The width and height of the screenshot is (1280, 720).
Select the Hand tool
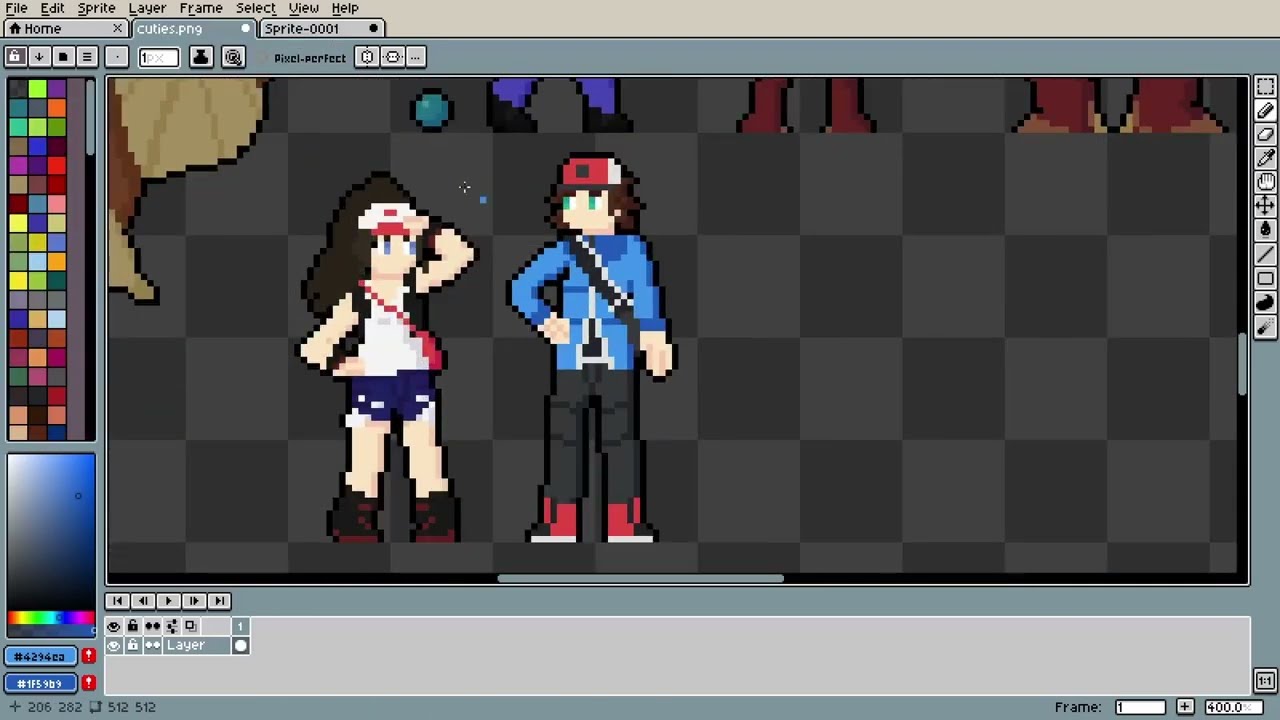click(1265, 182)
